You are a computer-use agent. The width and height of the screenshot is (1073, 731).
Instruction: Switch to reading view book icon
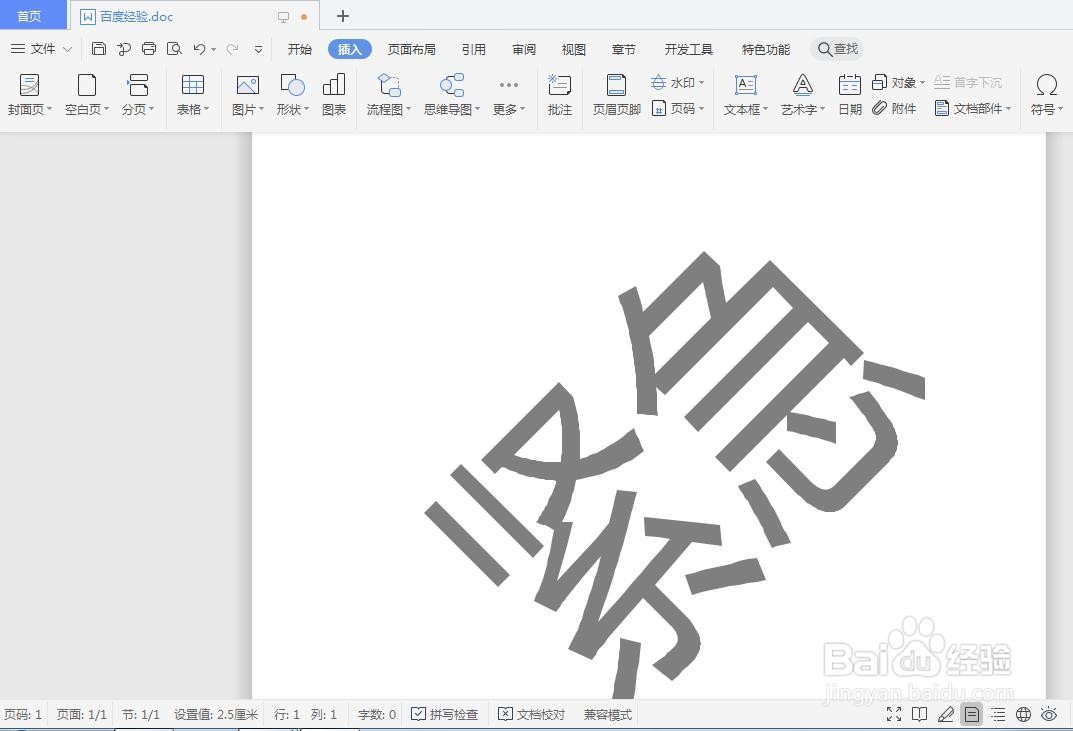coord(920,715)
